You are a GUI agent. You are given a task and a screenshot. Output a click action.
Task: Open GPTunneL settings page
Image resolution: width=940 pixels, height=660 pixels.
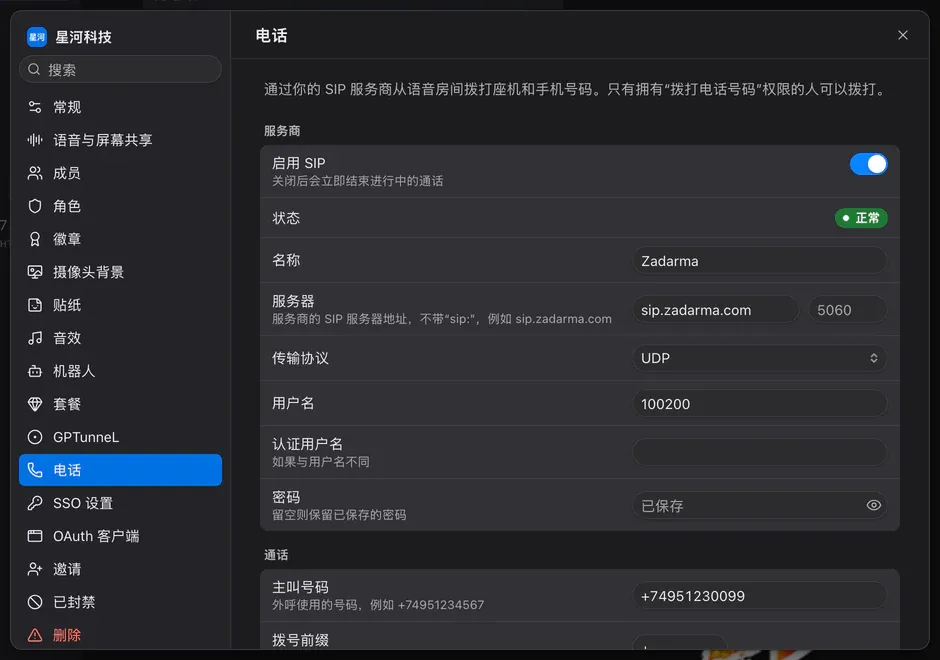[x=120, y=437]
